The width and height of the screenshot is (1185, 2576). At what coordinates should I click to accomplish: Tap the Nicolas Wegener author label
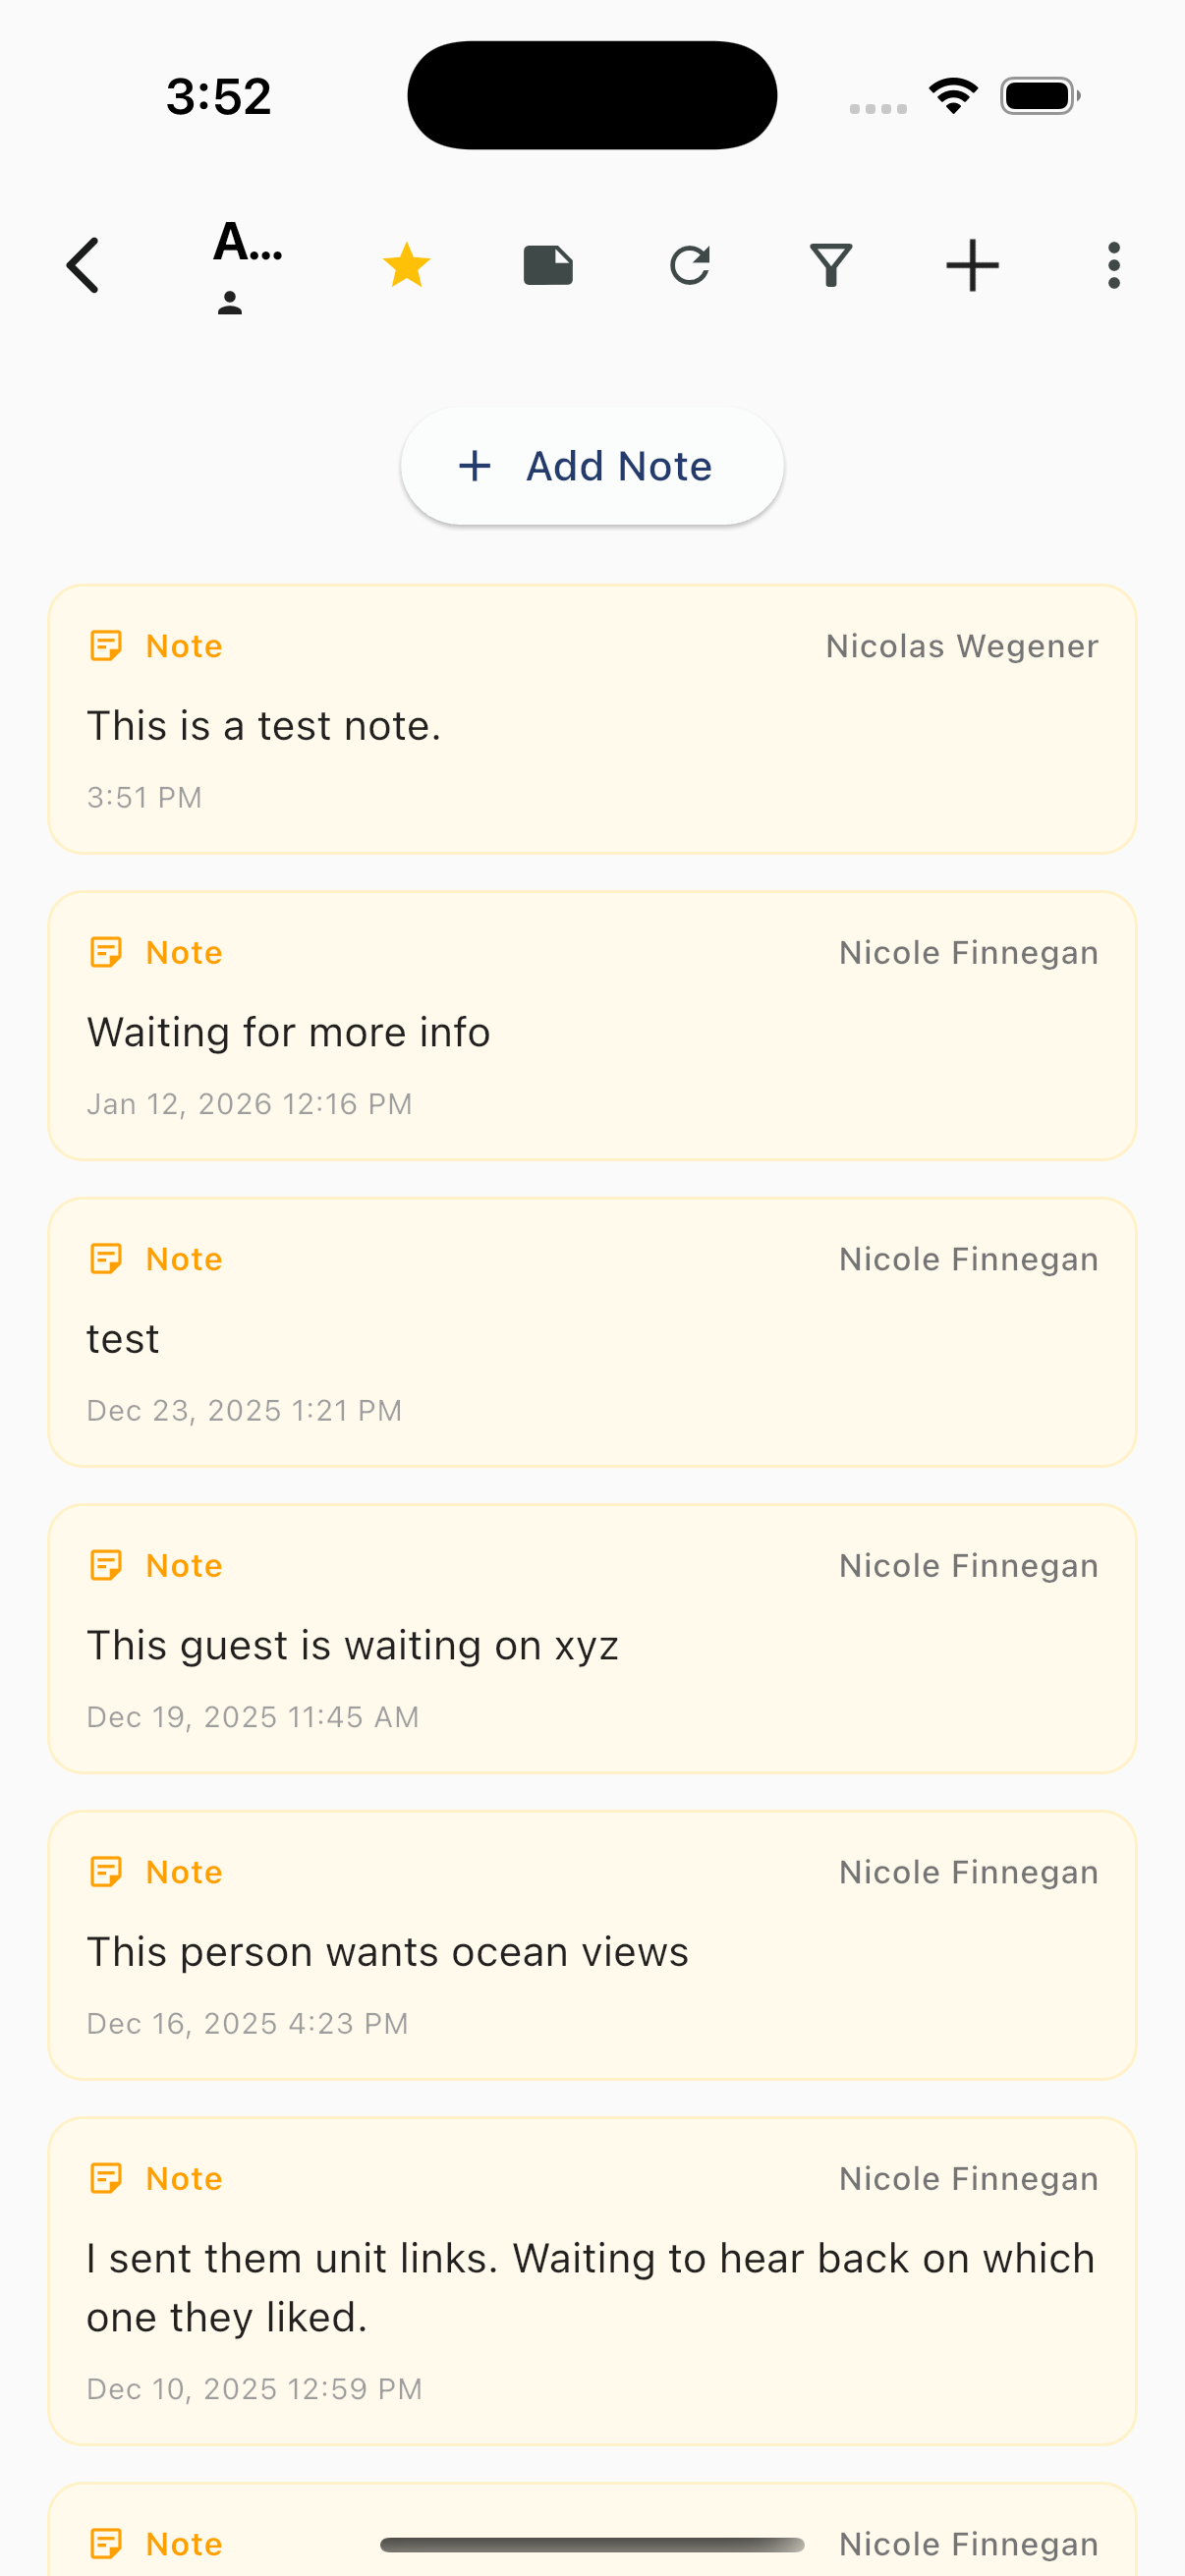(961, 647)
